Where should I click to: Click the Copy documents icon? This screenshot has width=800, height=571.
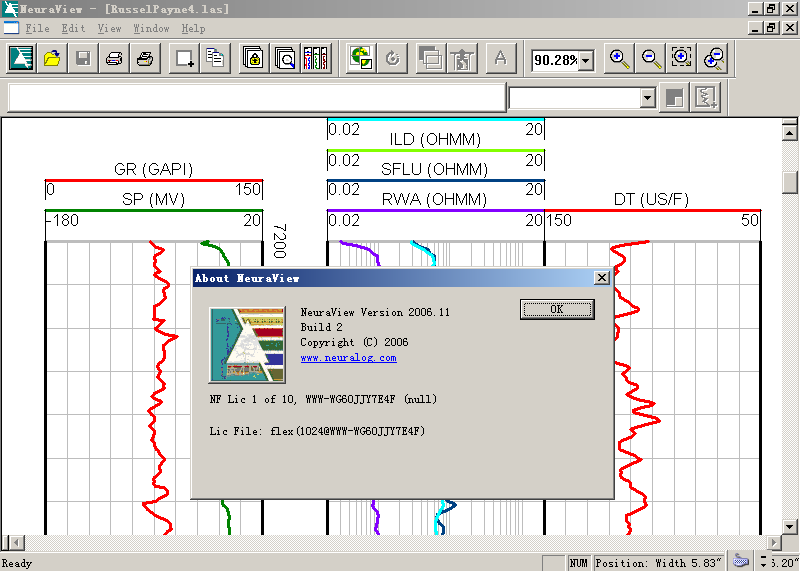[x=215, y=58]
